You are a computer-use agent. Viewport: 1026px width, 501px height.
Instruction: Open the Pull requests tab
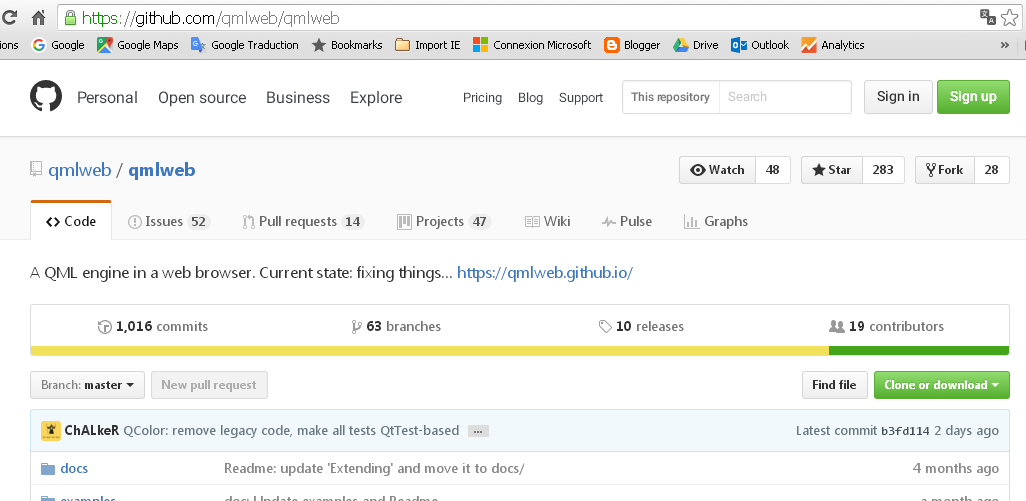coord(302,221)
